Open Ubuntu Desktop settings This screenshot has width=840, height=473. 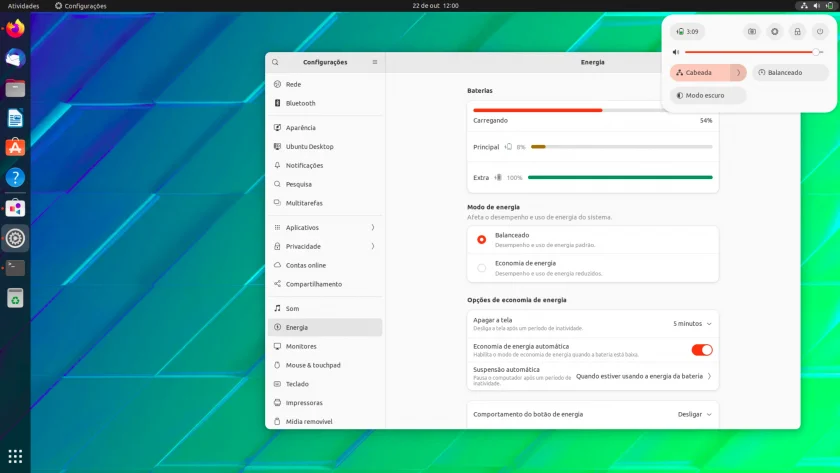click(x=325, y=146)
